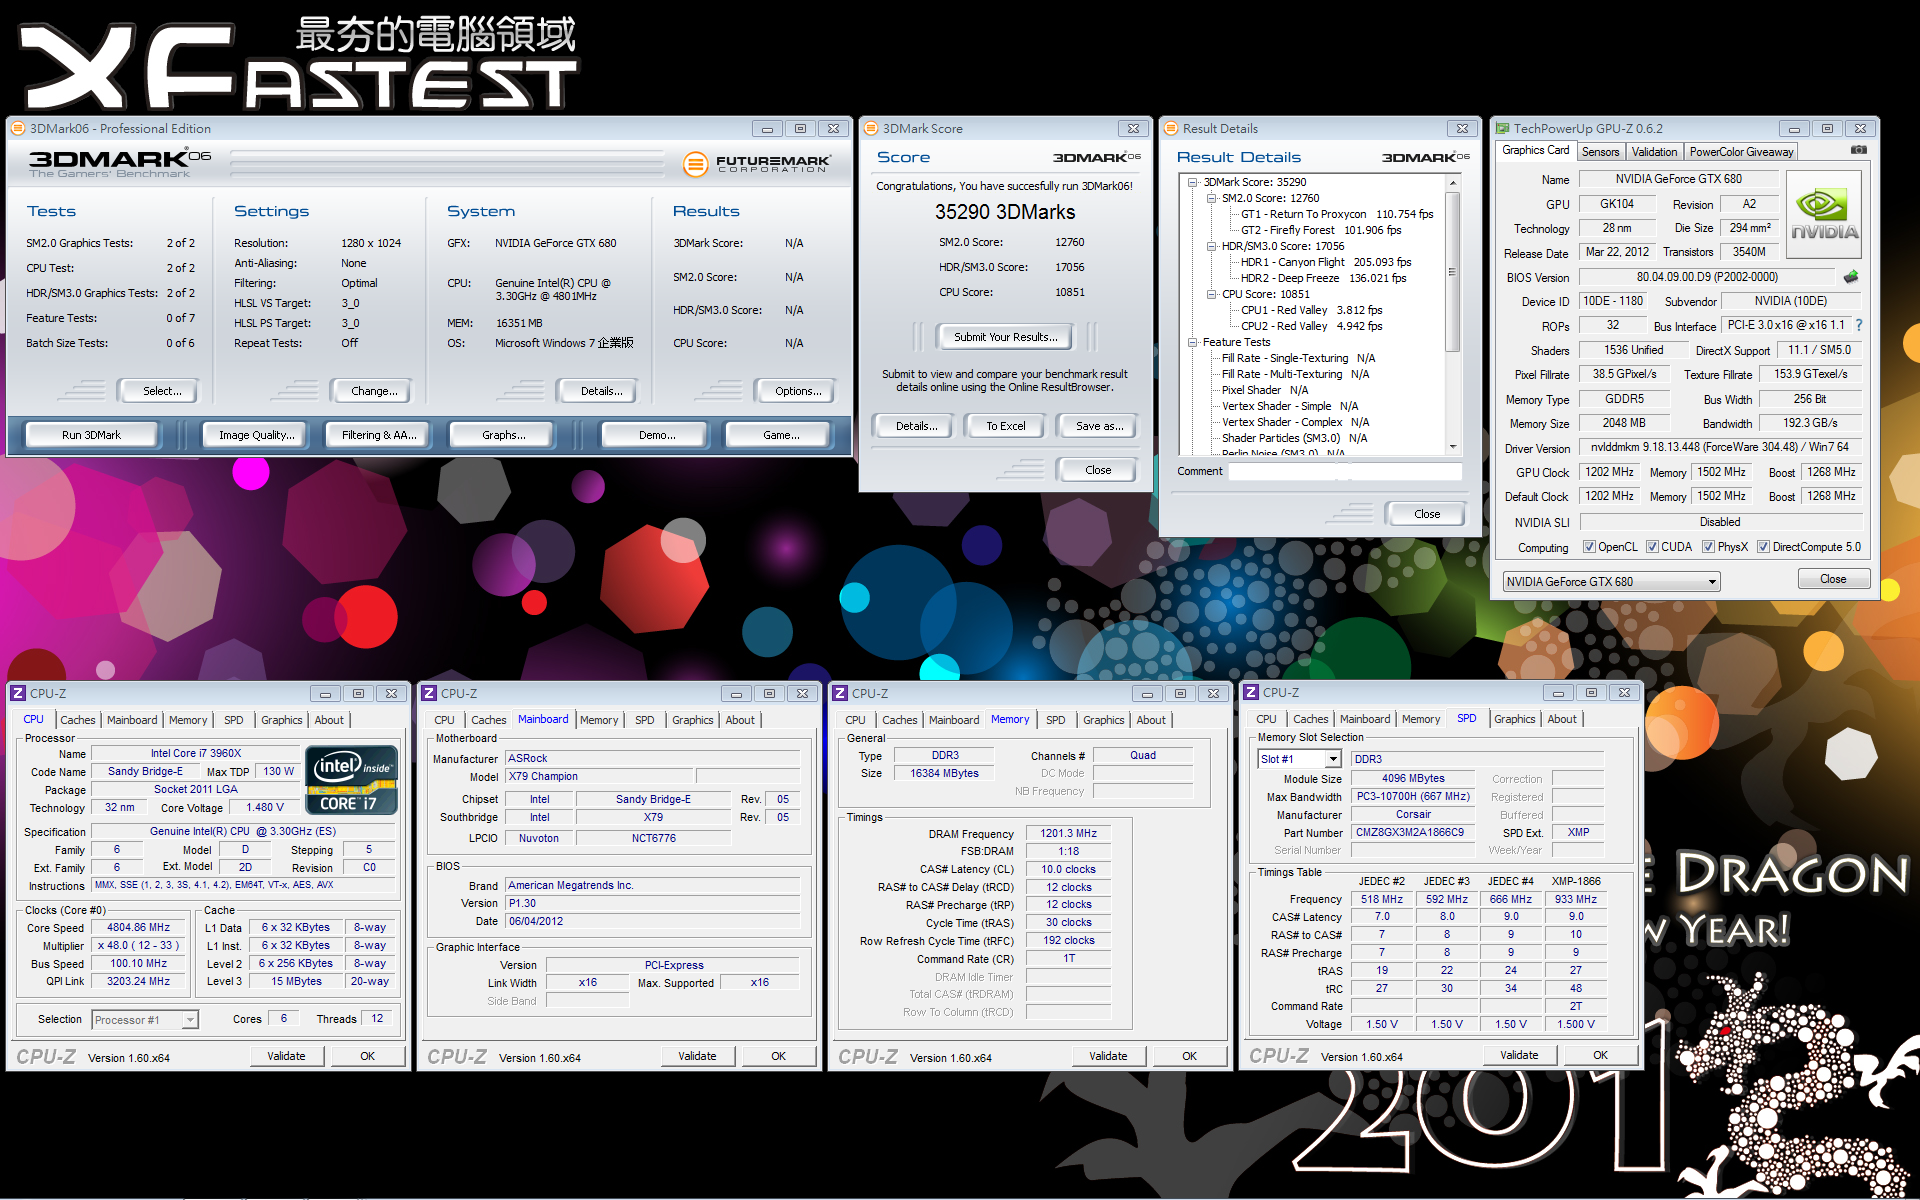Toggle the DirectCompute 5.0 checkbox
Viewport: 1920px width, 1200px height.
[x=1763, y=547]
